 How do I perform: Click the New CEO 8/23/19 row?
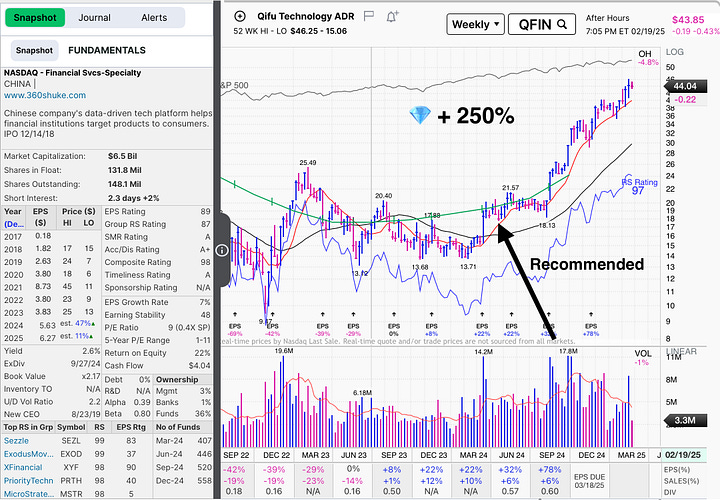(51, 414)
